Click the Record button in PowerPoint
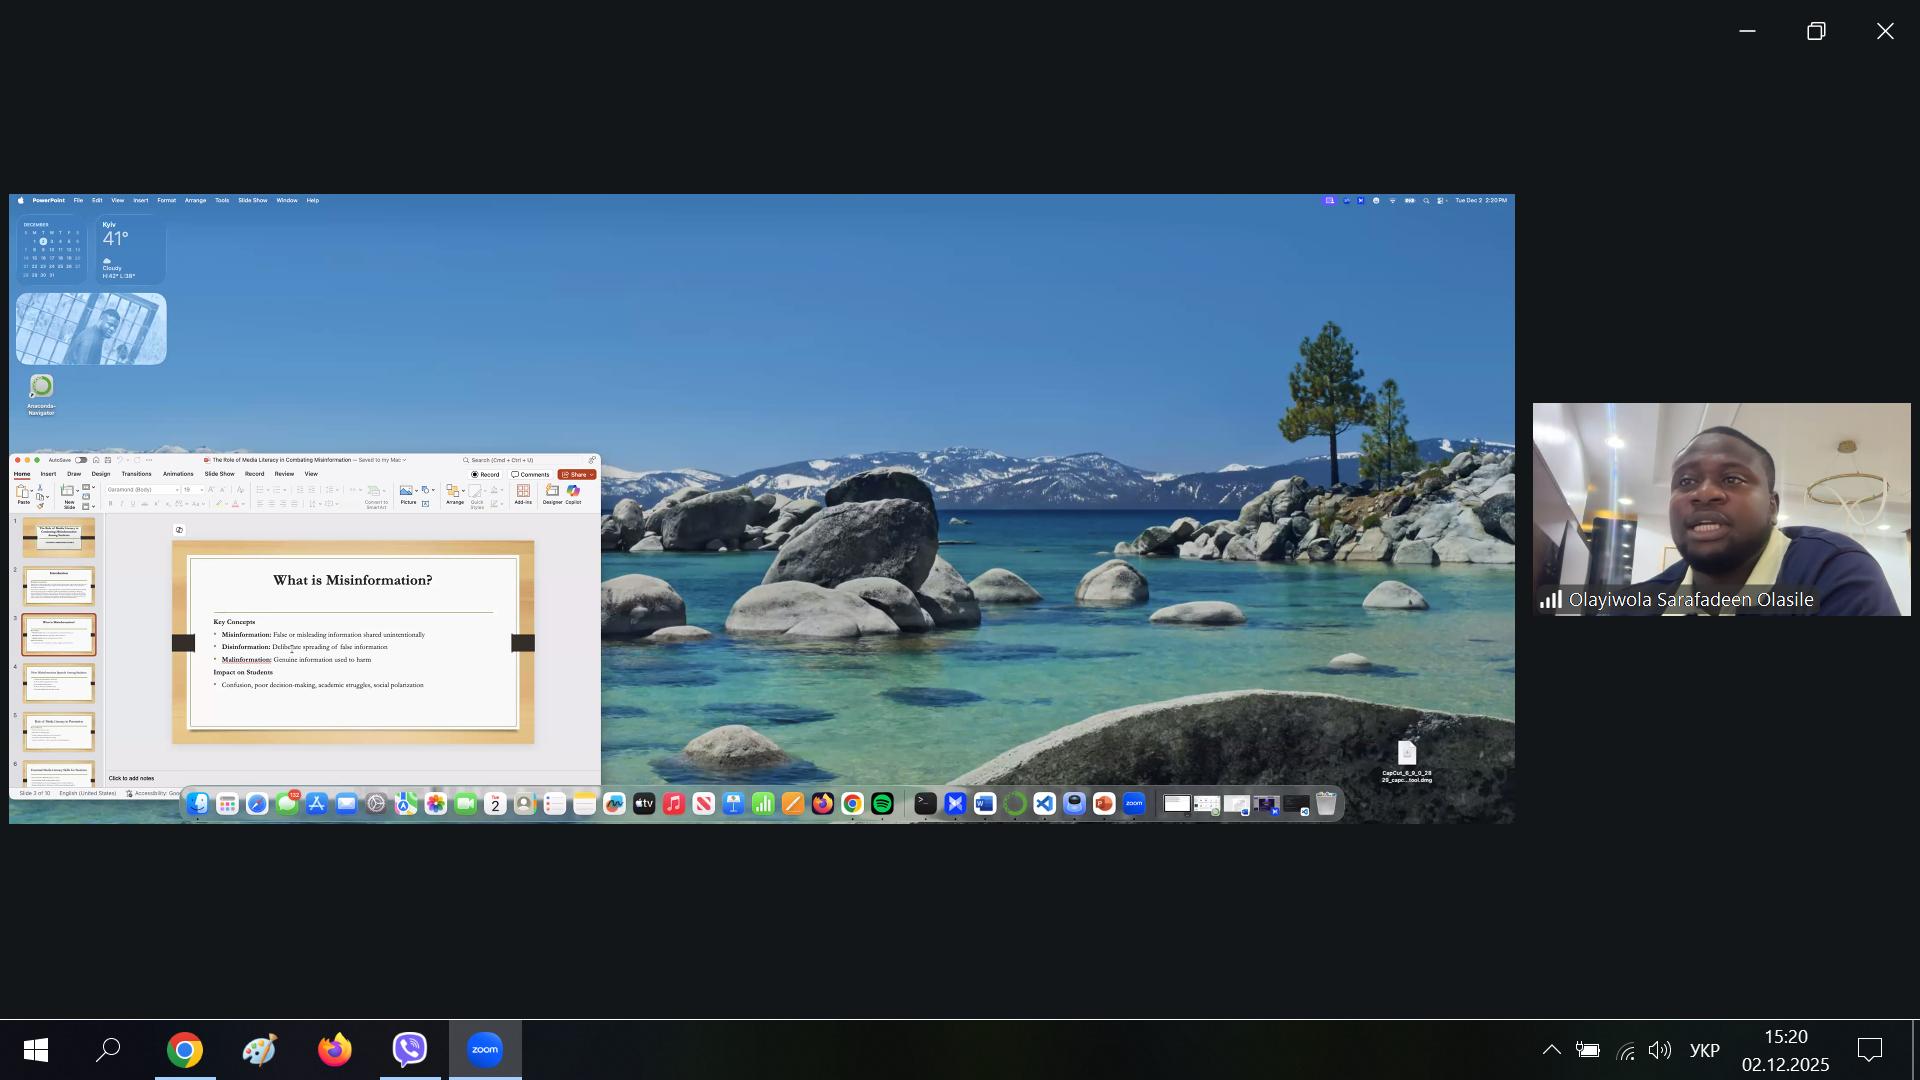 [x=486, y=475]
